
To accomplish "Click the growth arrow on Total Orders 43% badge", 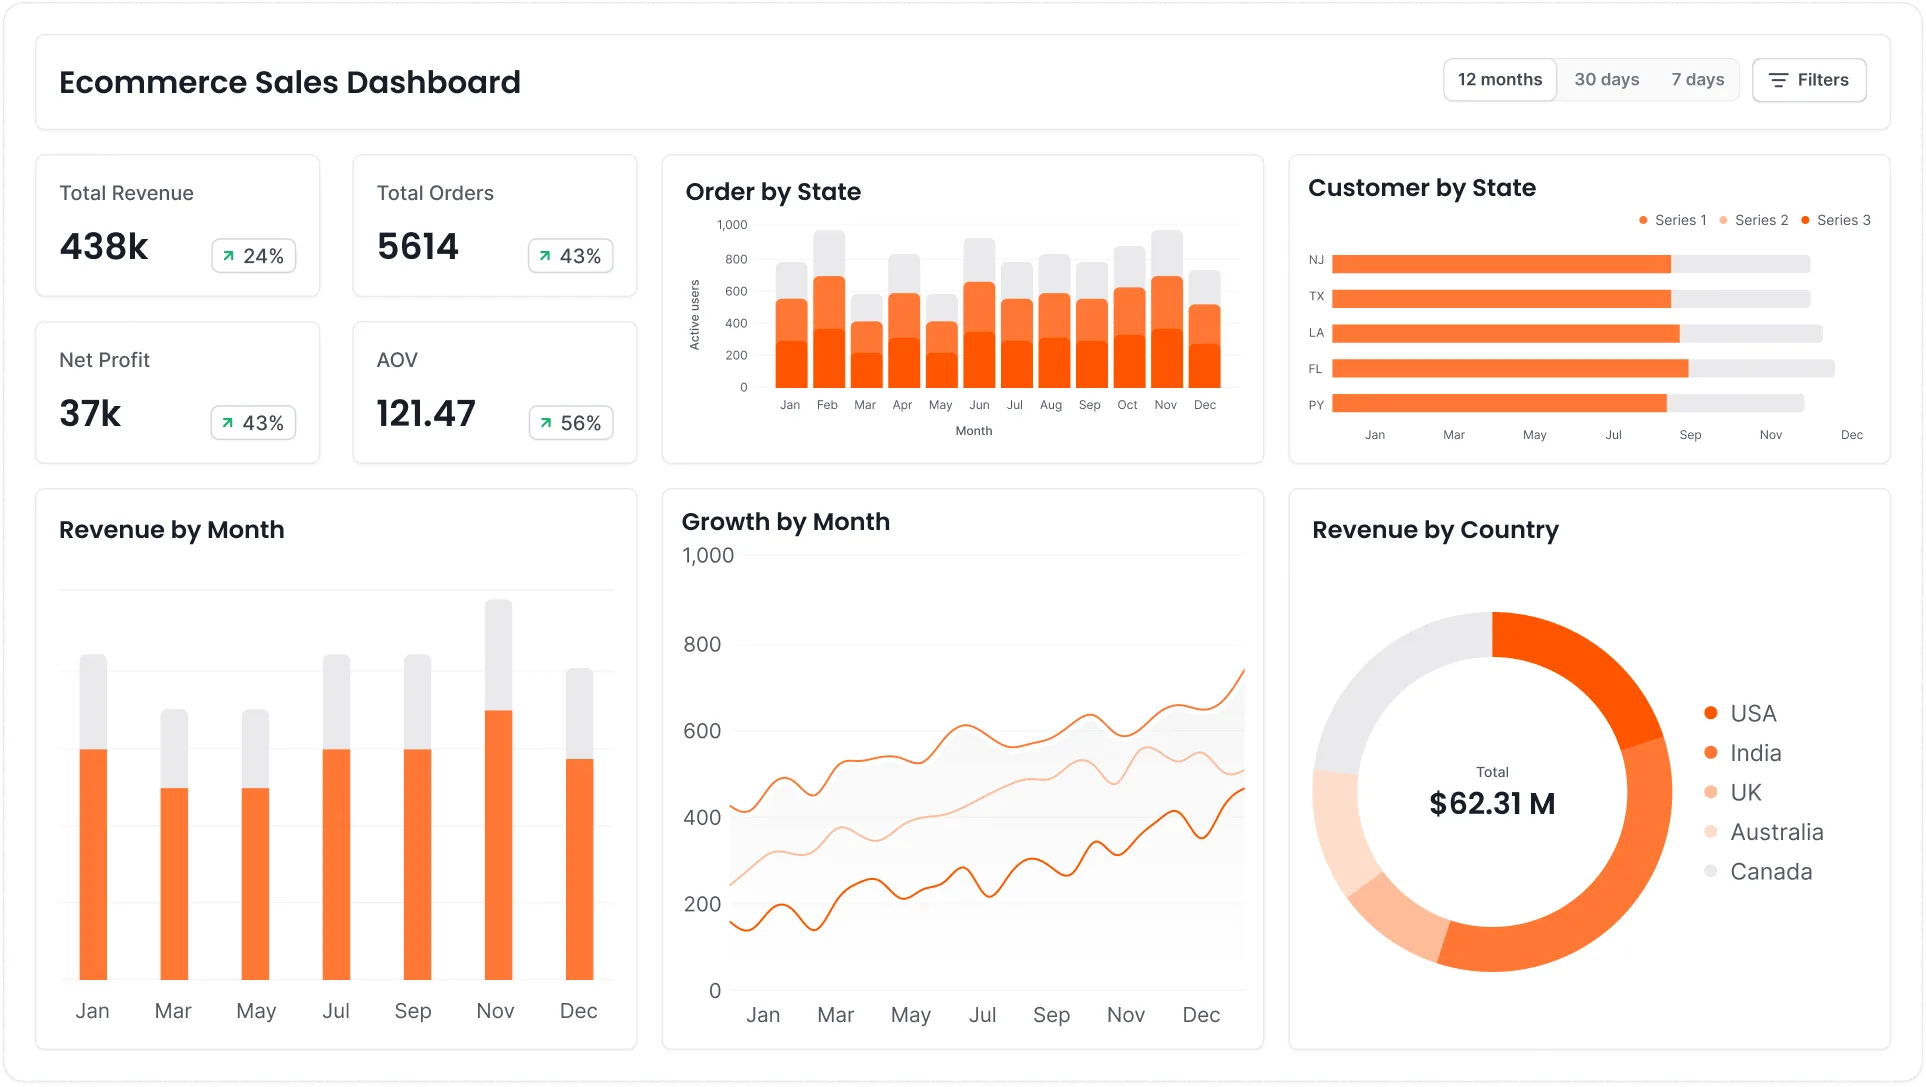I will (546, 256).
